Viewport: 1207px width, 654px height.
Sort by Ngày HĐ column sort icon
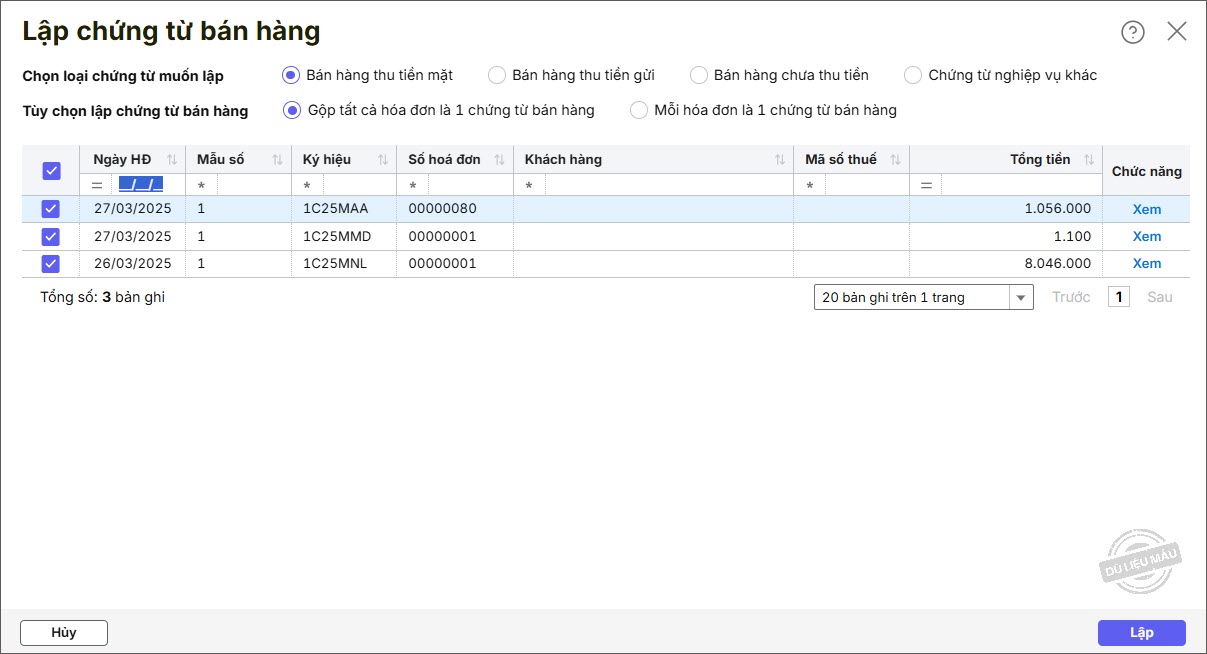tap(172, 160)
